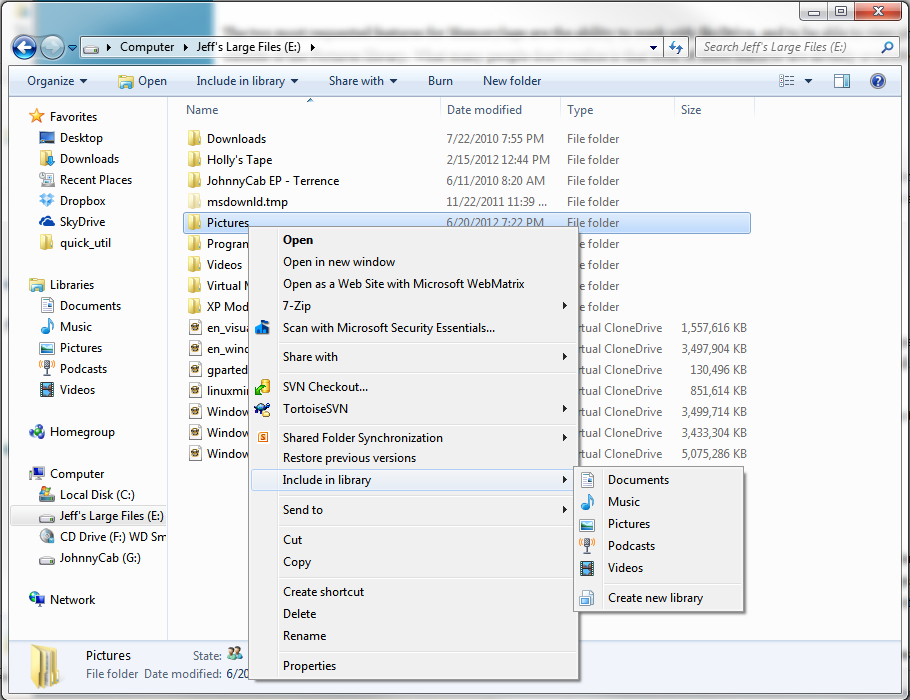This screenshot has height=700, width=910.
Task: Select CD Drive (F:) in sidebar
Action: click(102, 537)
